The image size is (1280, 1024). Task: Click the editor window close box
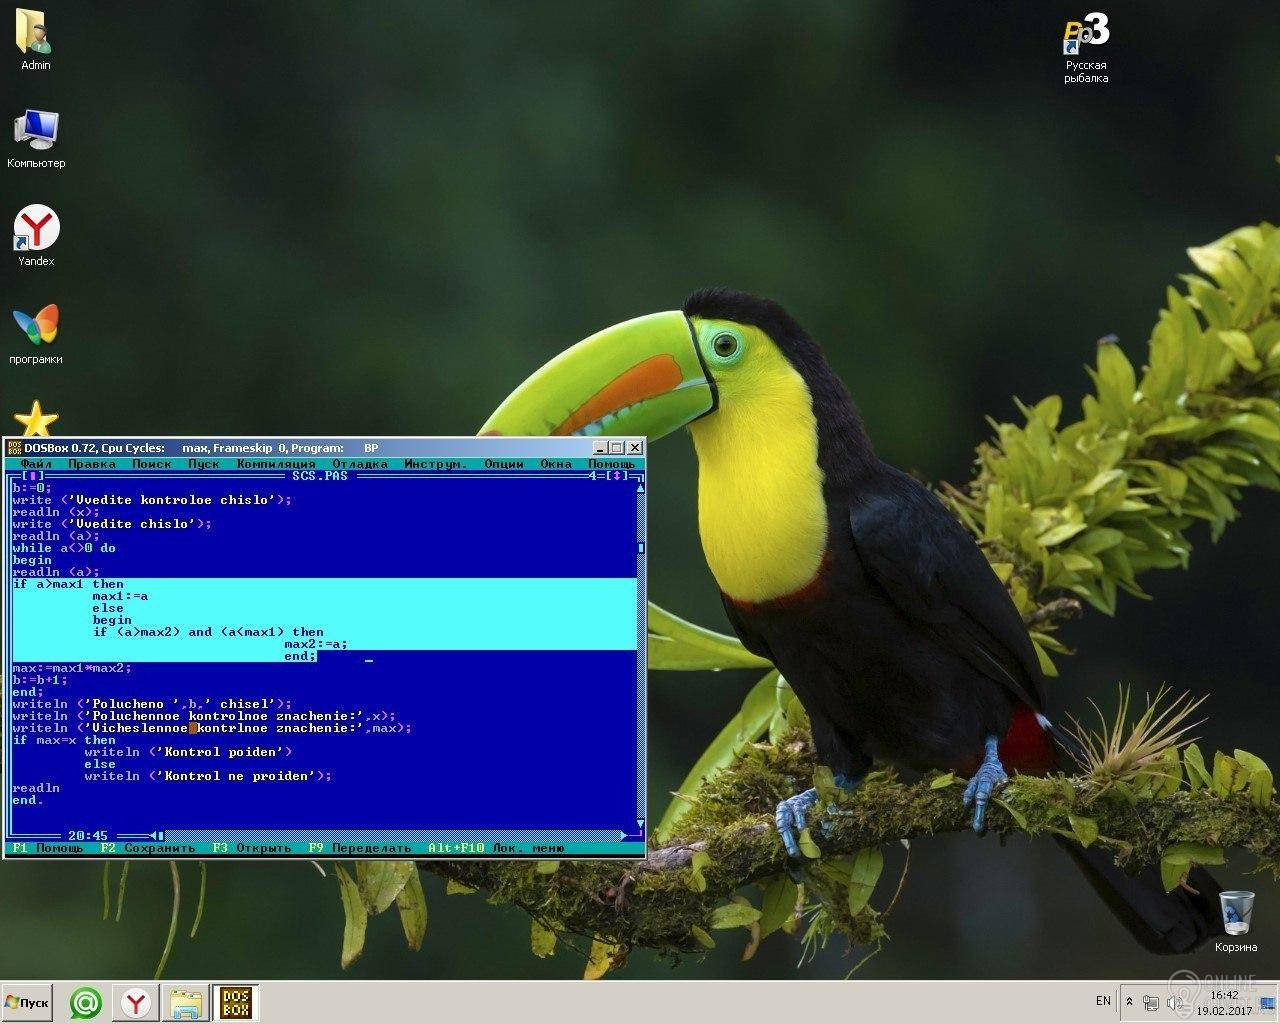click(x=32, y=476)
